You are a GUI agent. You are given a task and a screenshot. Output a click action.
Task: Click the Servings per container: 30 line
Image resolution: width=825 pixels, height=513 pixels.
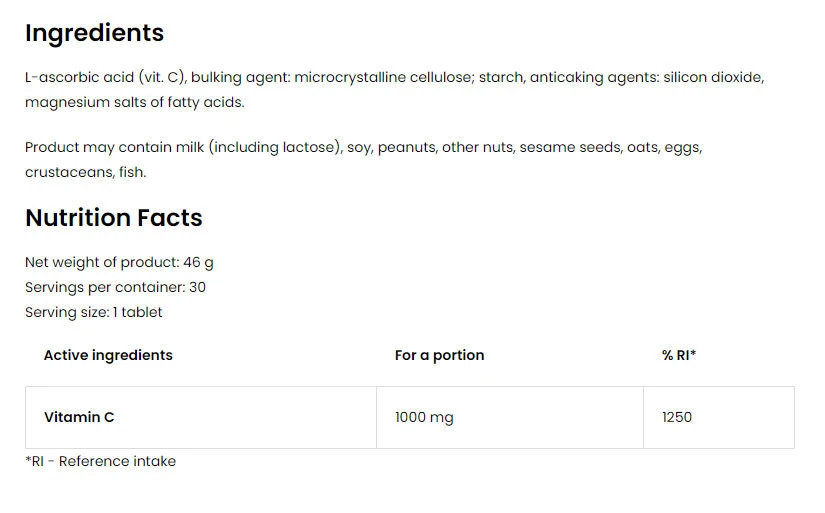point(115,287)
